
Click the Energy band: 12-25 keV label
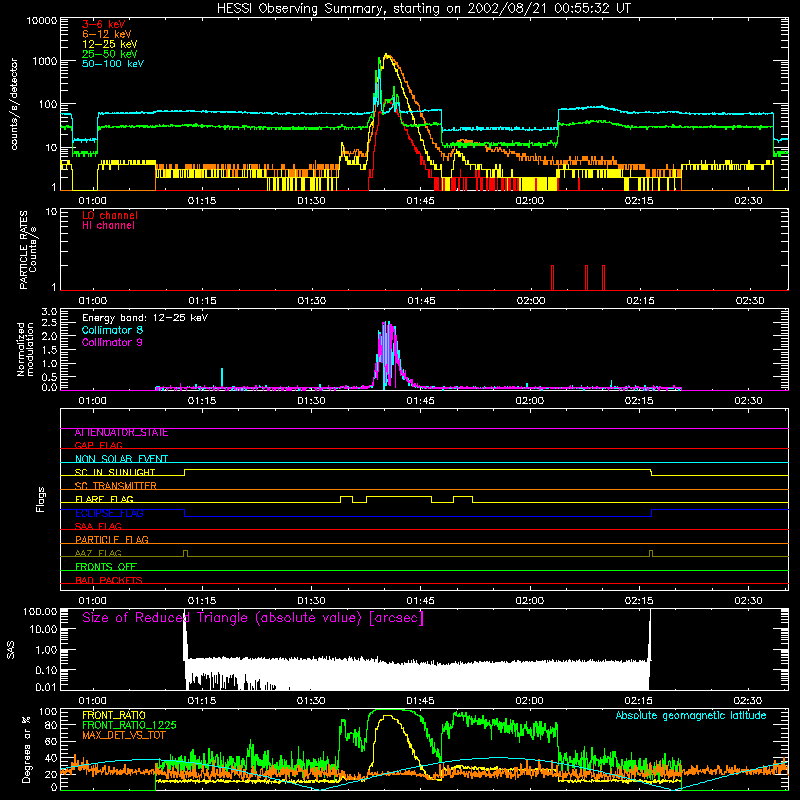tap(144, 318)
